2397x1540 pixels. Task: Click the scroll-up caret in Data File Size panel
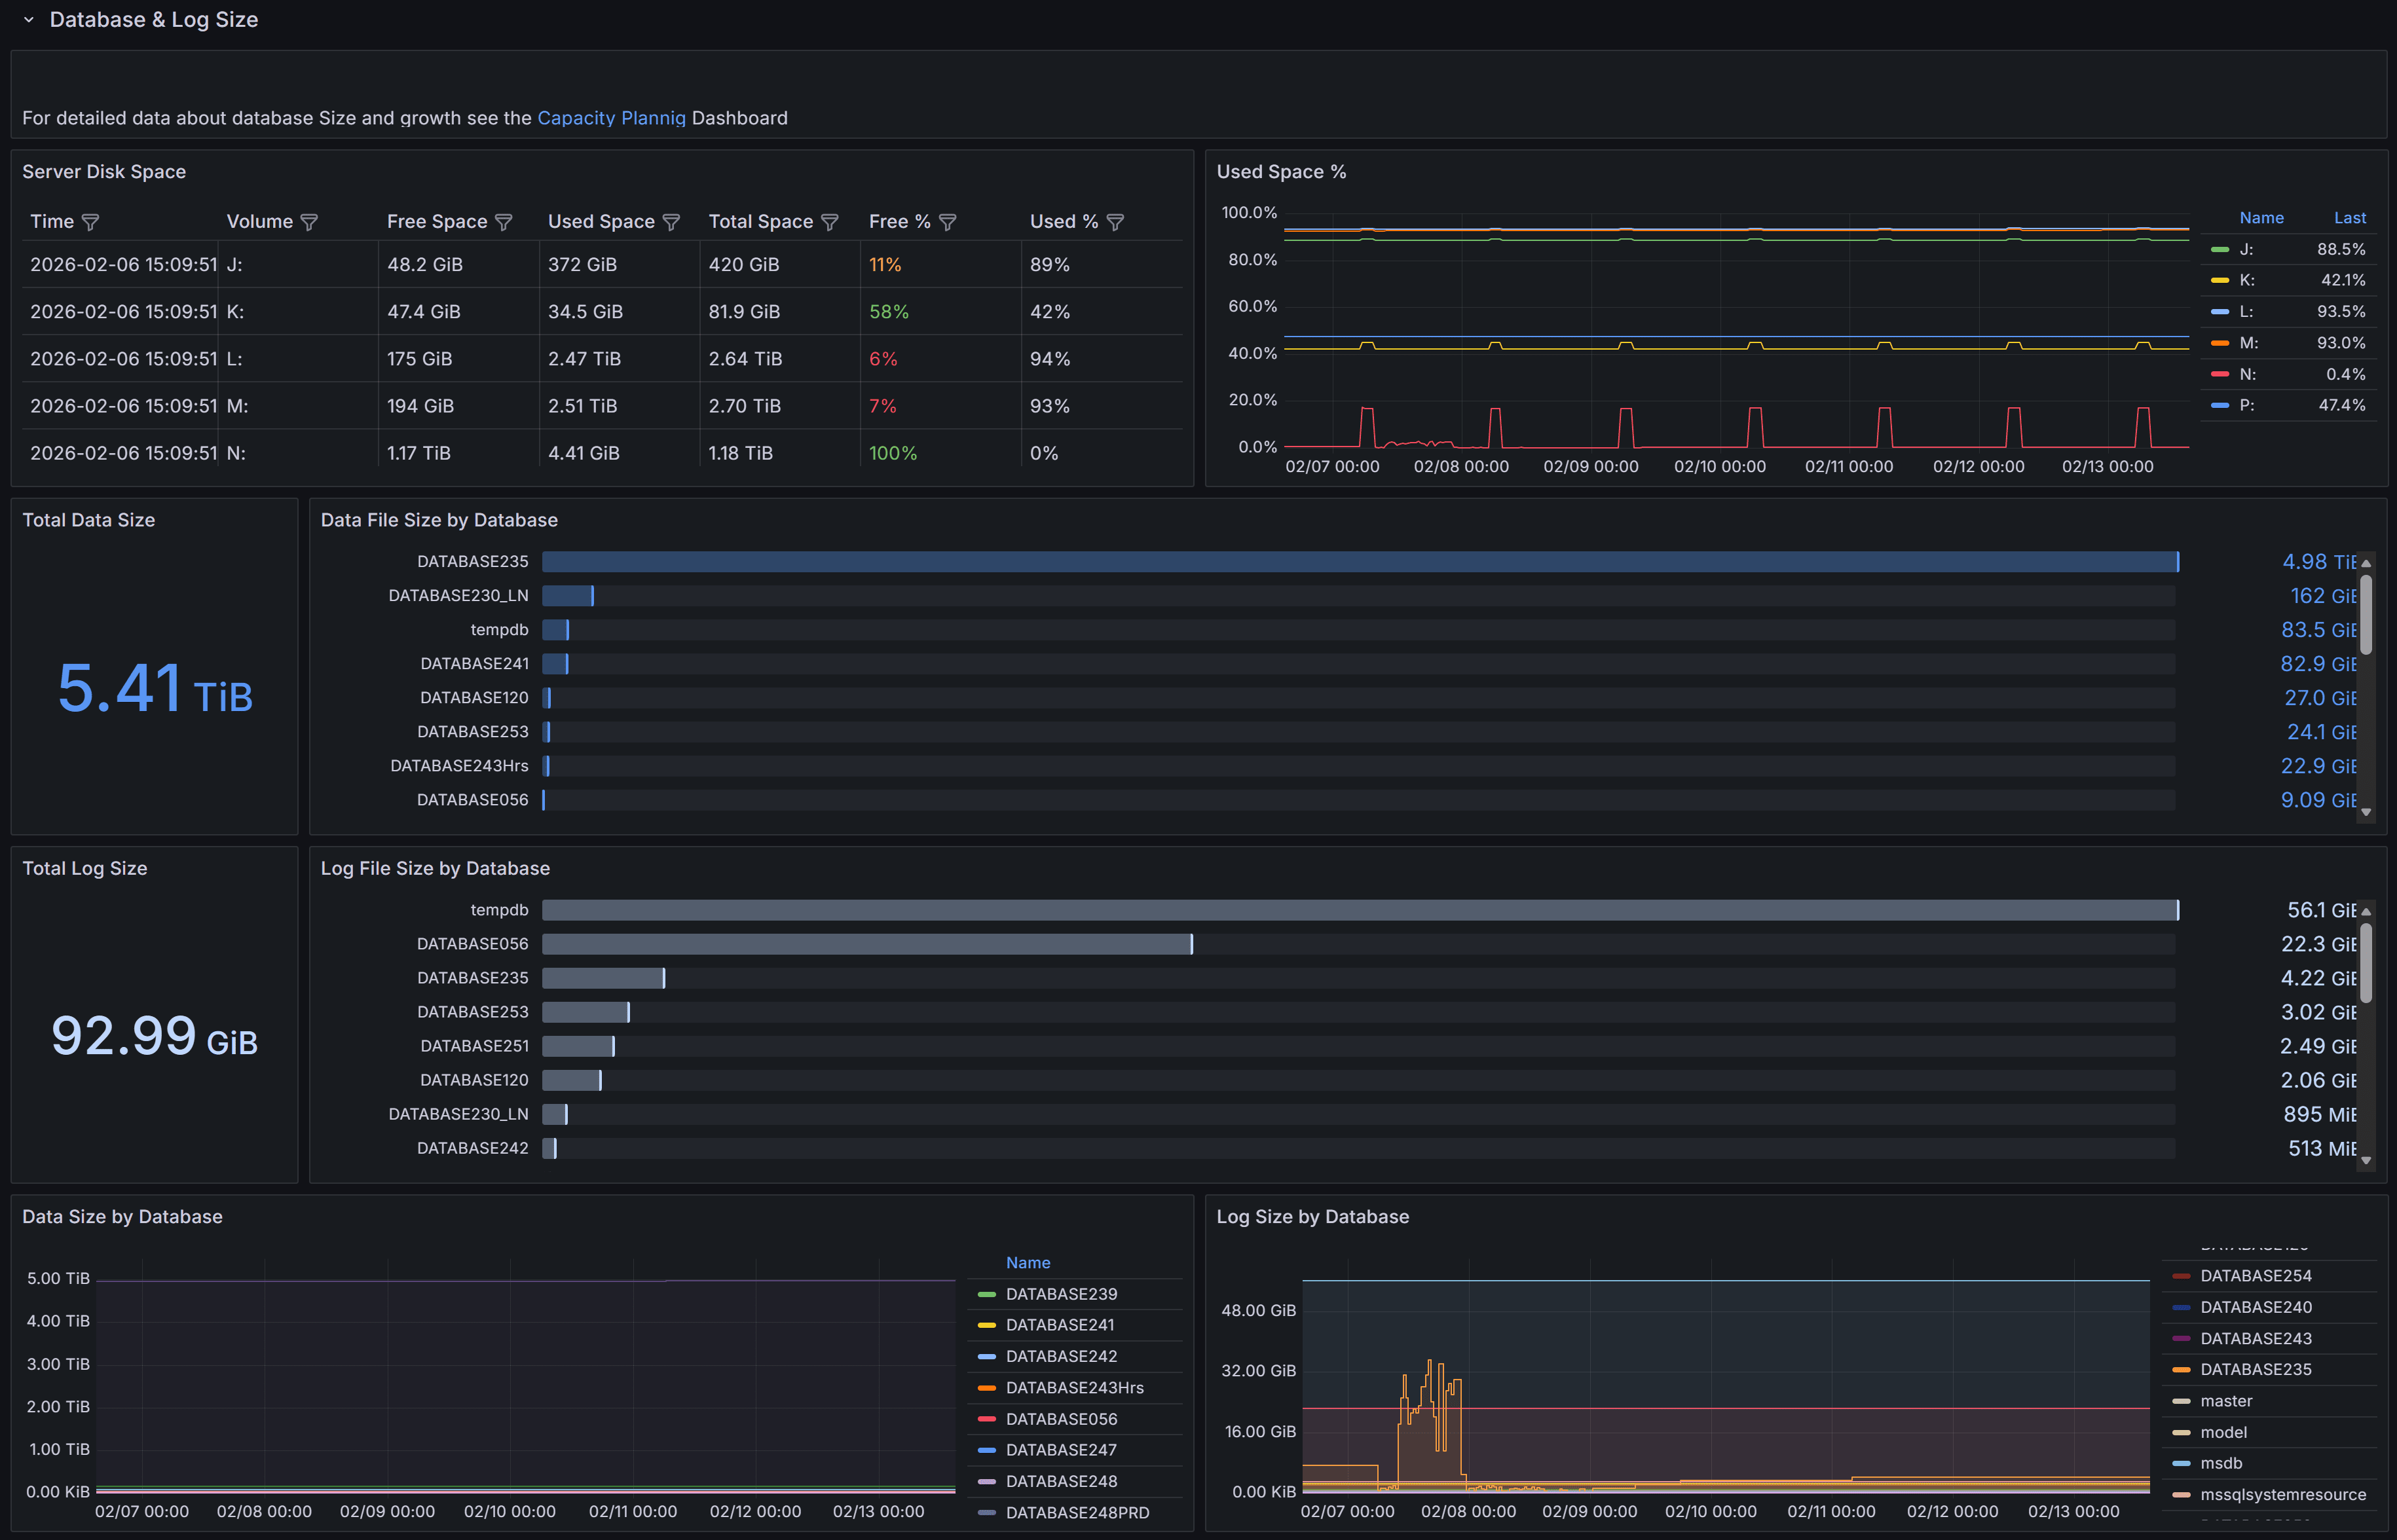(x=2366, y=563)
